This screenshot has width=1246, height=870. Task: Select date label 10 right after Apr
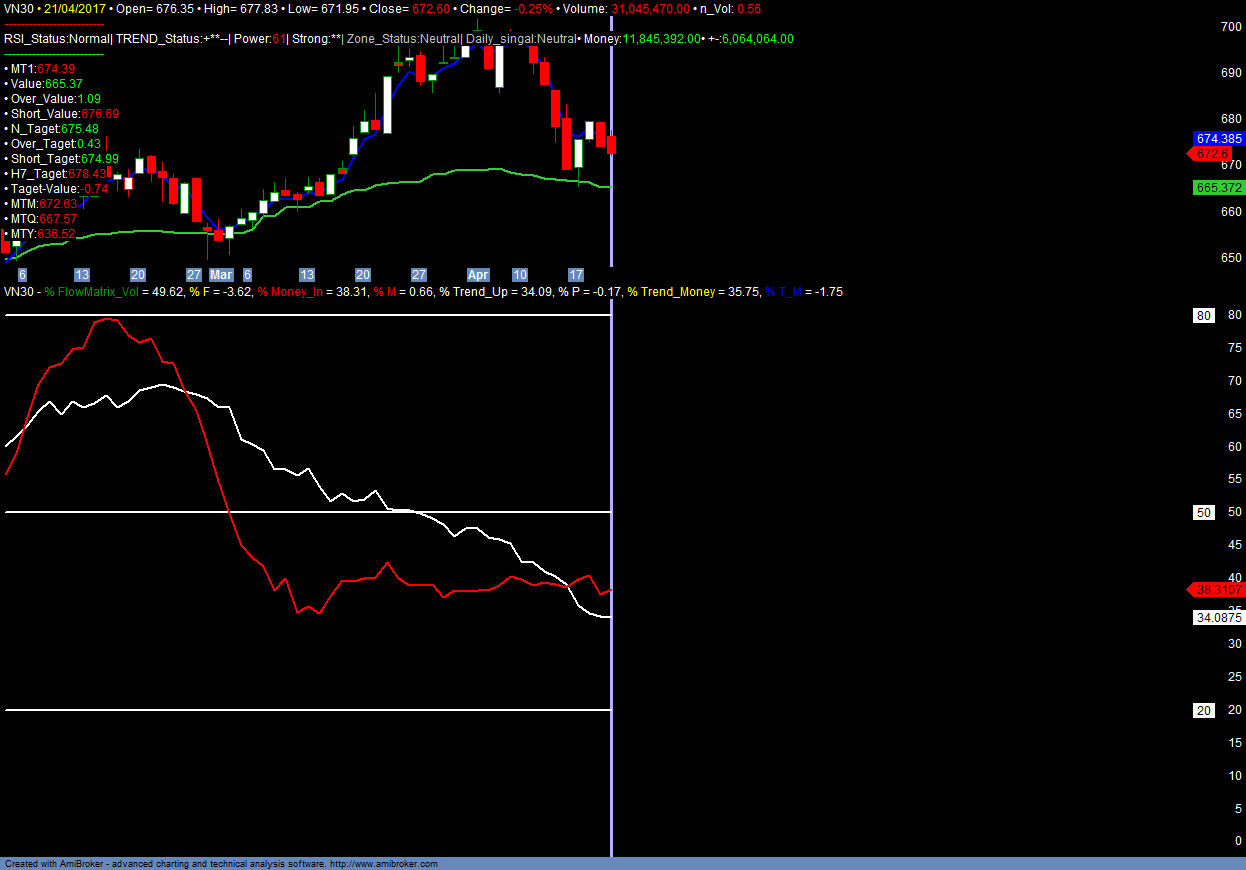click(x=519, y=275)
